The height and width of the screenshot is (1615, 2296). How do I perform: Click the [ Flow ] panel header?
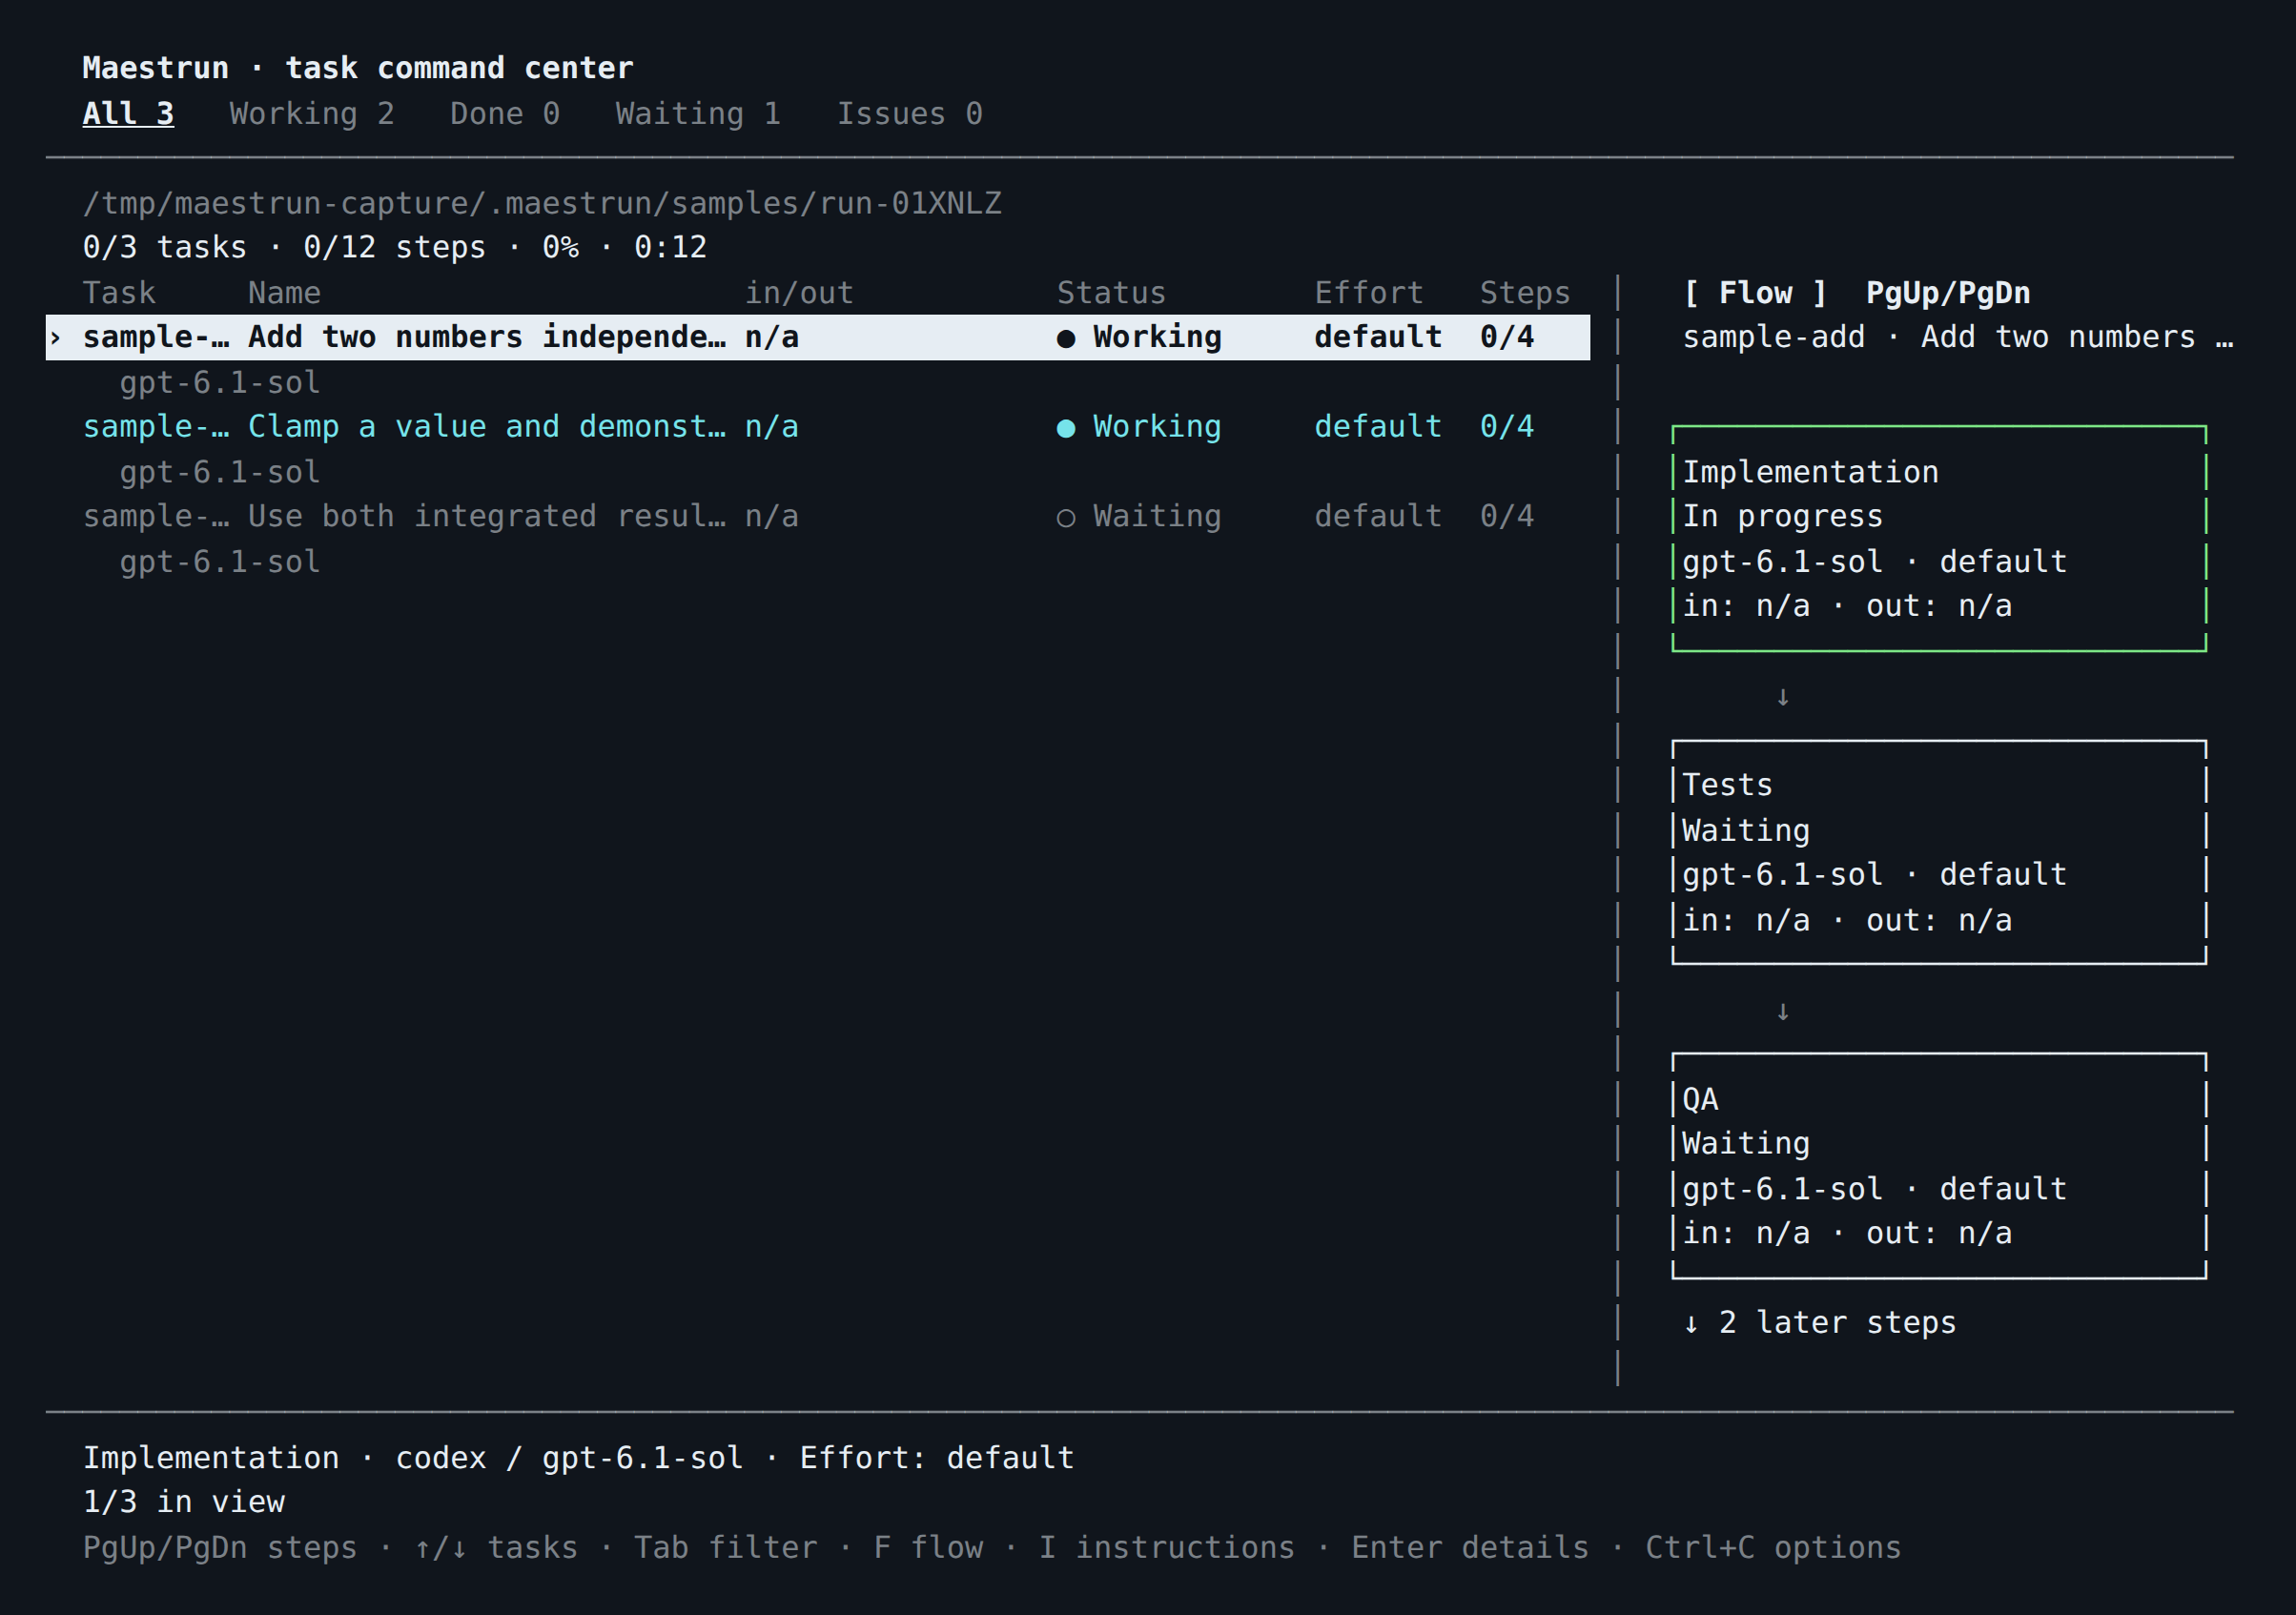(x=1755, y=293)
